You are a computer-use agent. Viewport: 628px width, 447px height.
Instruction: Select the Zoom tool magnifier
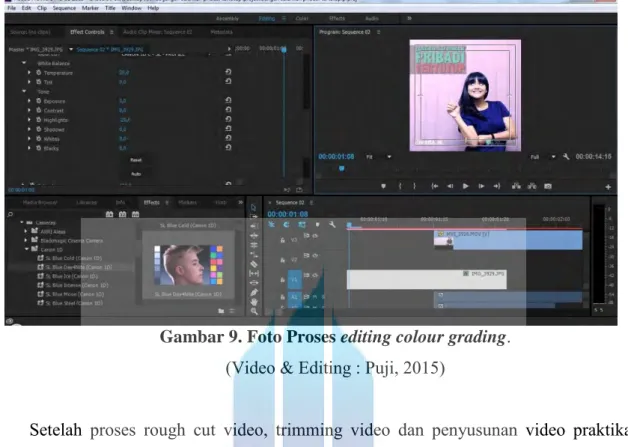(x=254, y=311)
